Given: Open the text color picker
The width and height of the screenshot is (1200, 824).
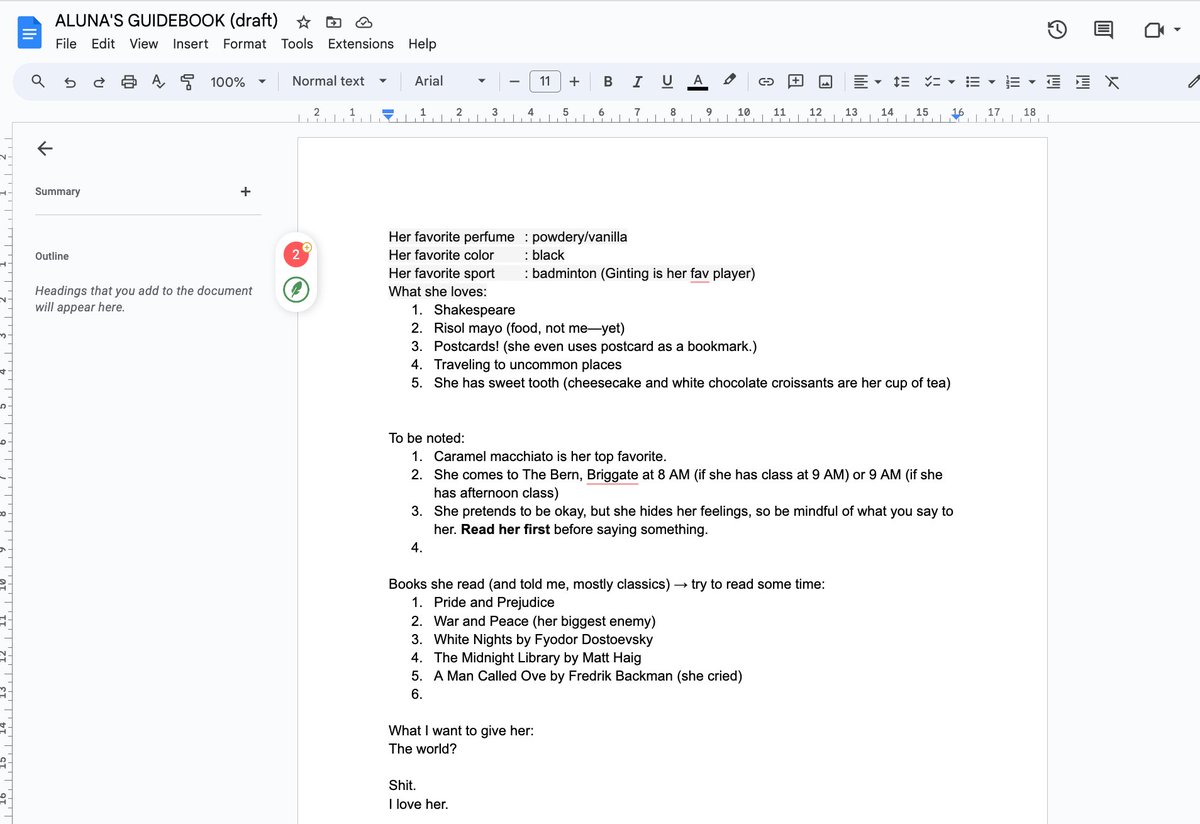Looking at the screenshot, I should 697,82.
